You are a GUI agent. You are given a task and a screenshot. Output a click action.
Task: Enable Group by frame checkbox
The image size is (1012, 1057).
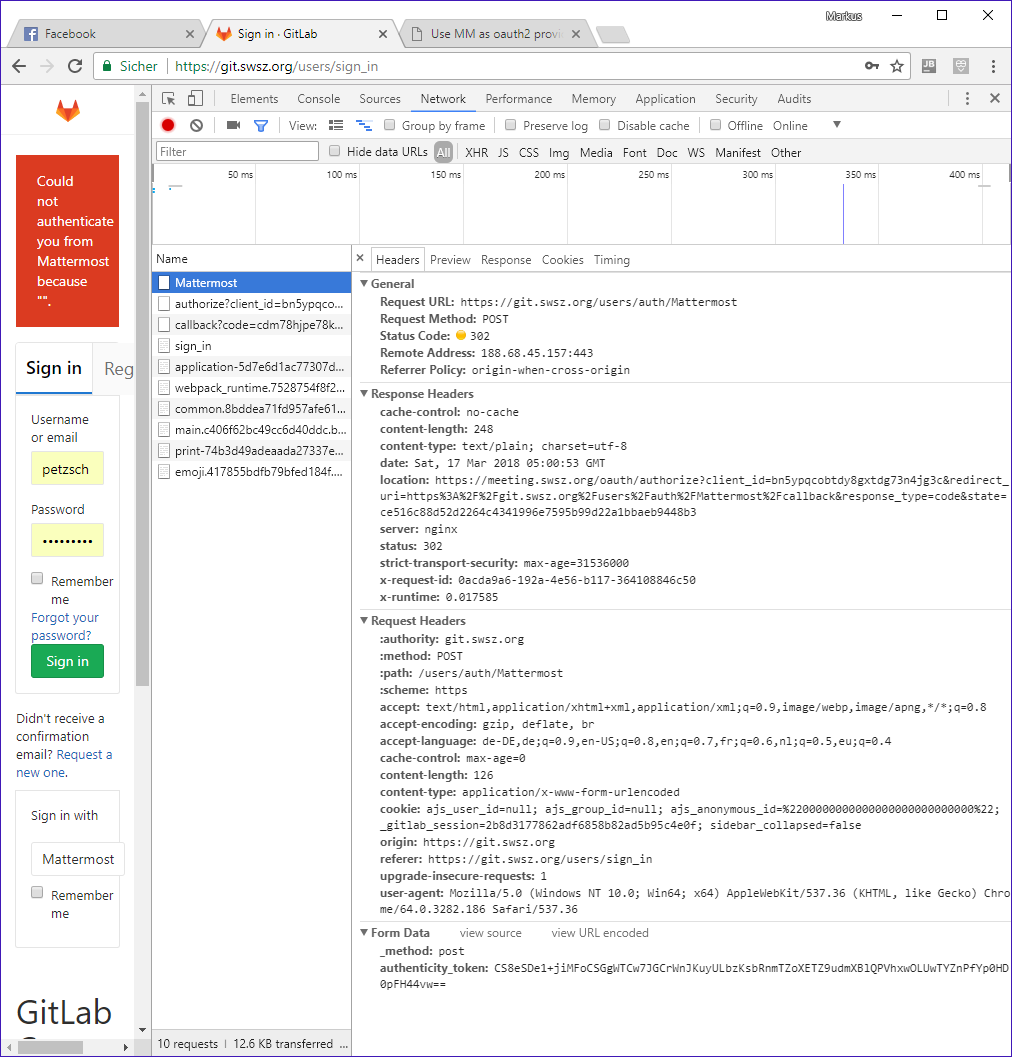(x=389, y=125)
